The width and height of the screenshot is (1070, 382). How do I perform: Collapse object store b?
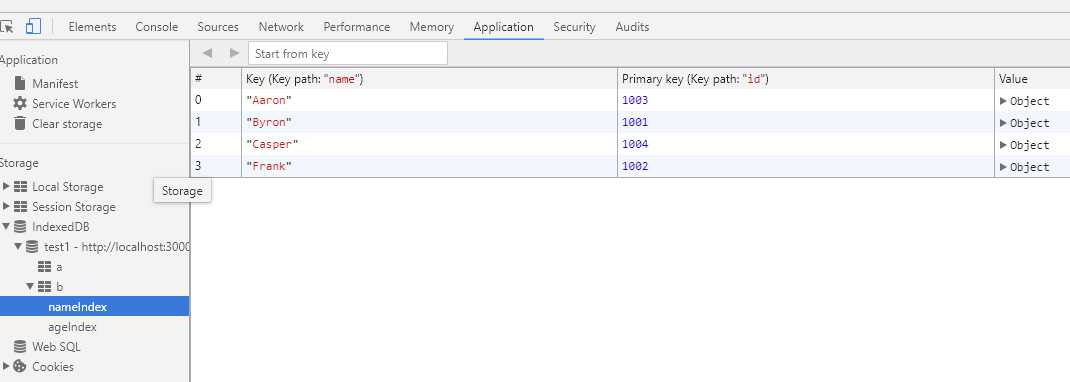30,286
